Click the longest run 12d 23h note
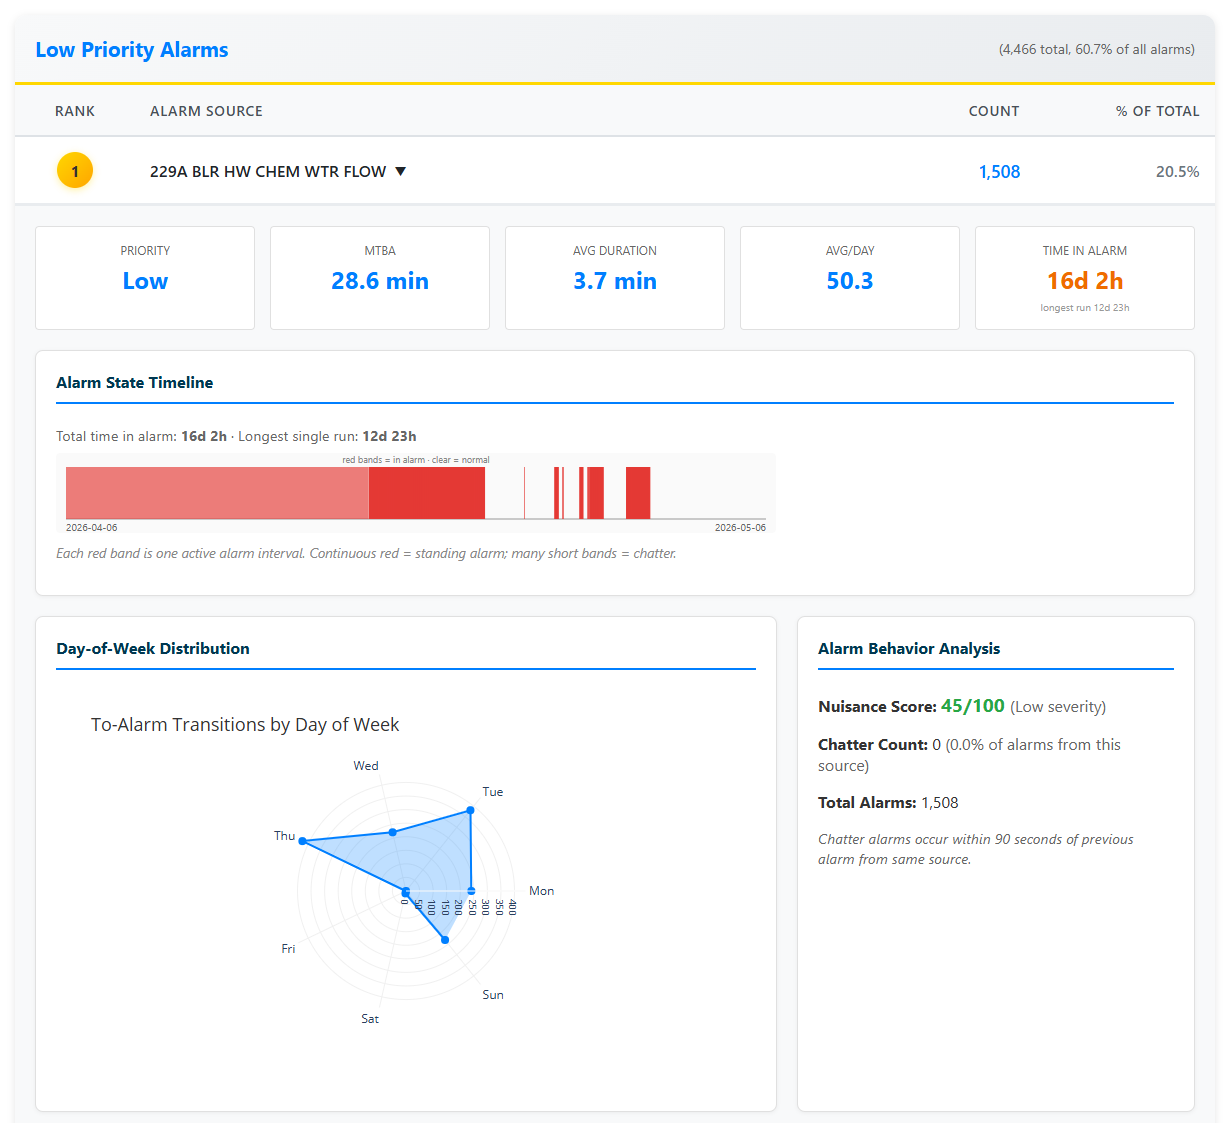 1085,308
